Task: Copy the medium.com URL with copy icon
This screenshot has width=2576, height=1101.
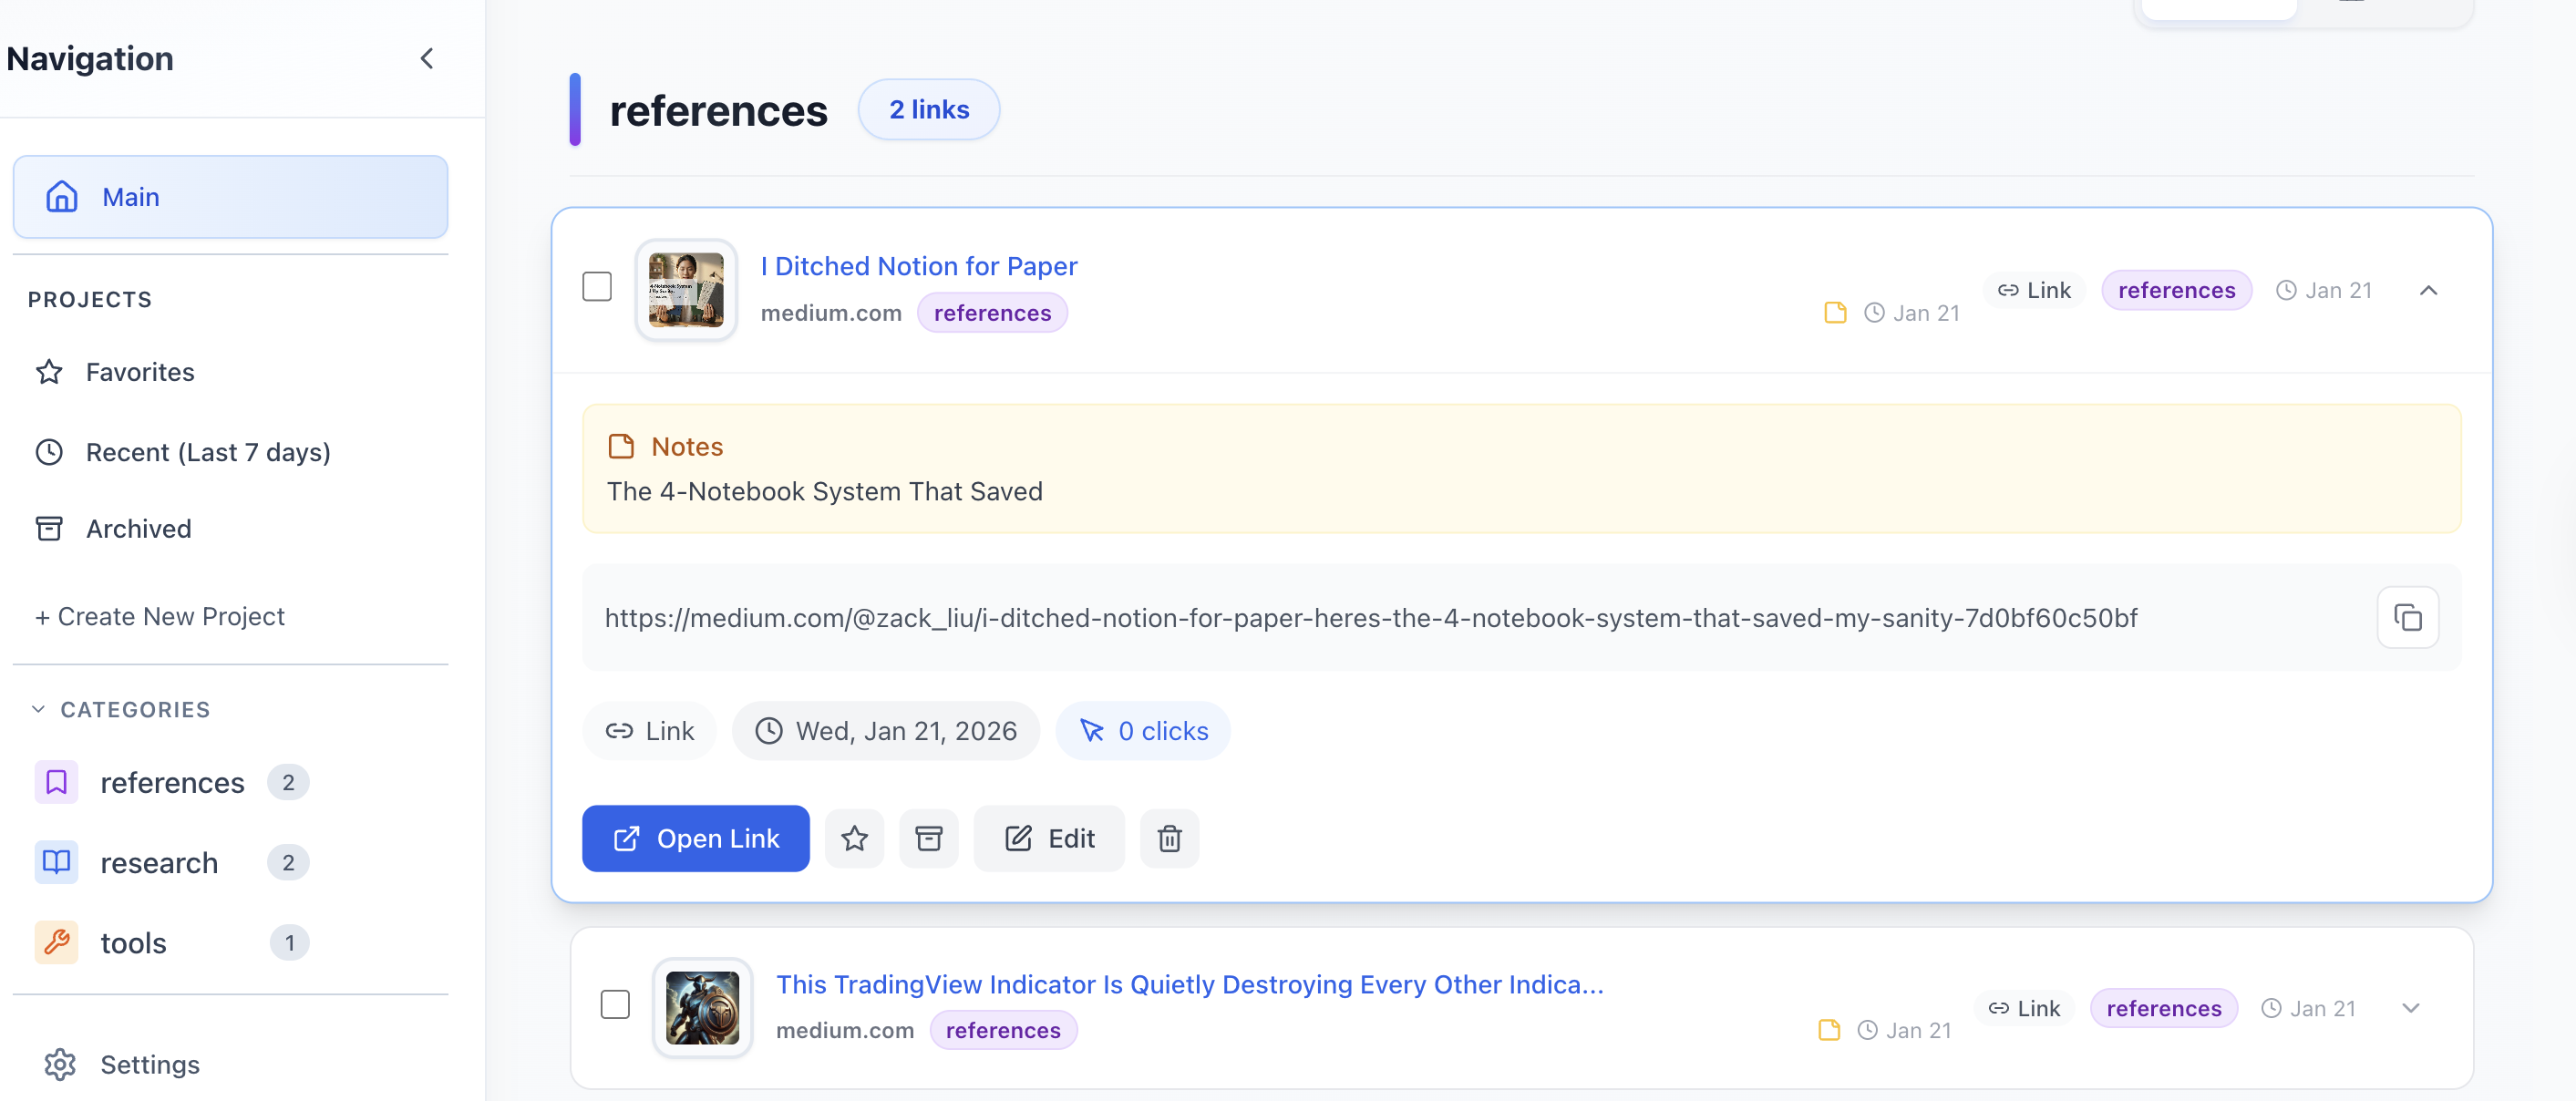Action: point(2407,617)
